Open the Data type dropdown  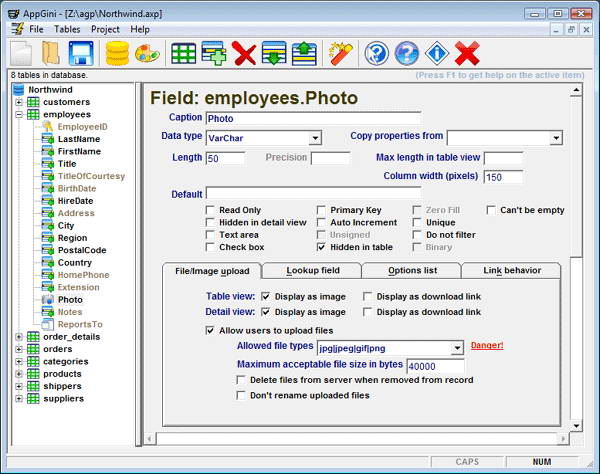click(x=315, y=138)
